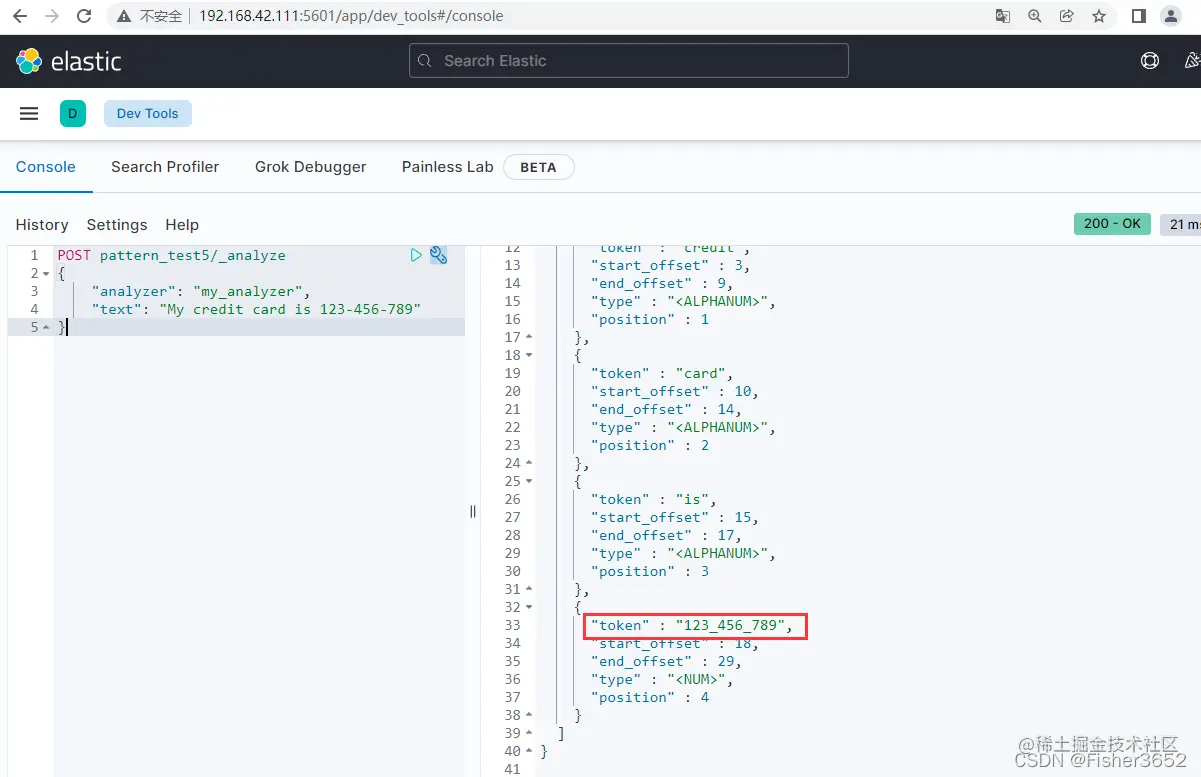Toggle fold arrow at output line 38

pyautogui.click(x=529, y=716)
